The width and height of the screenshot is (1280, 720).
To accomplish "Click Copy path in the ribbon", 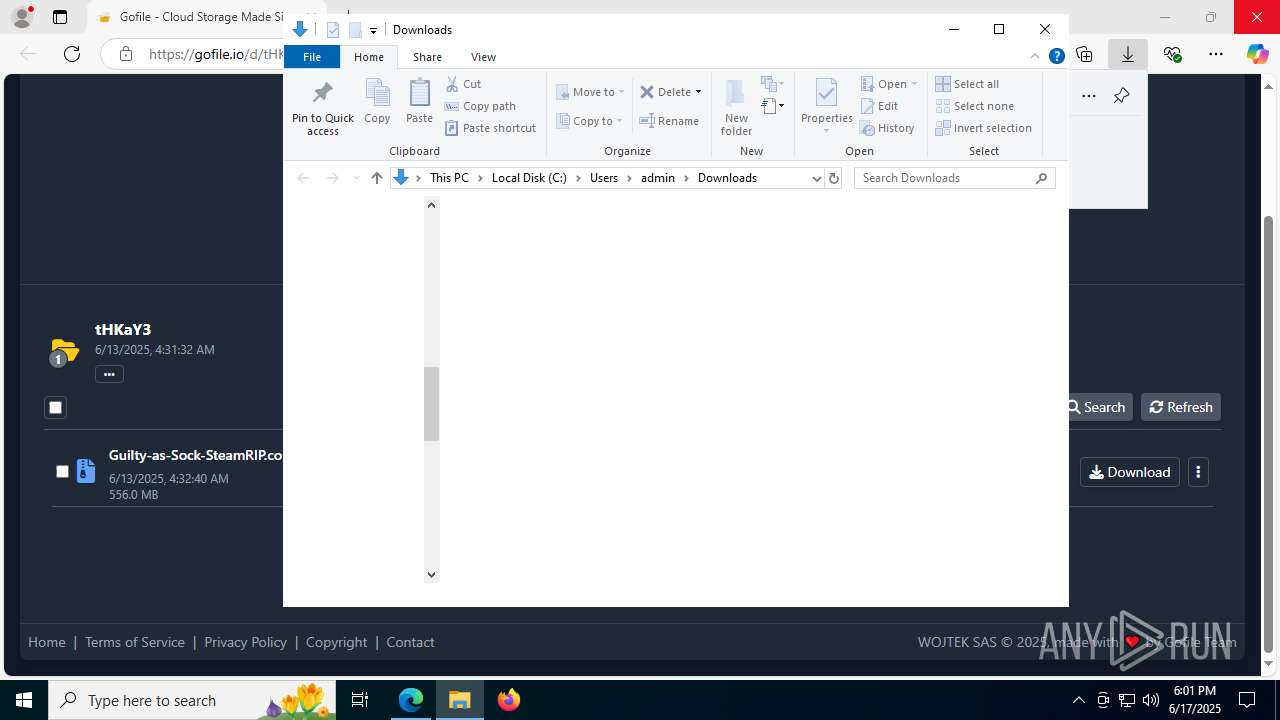I will 480,106.
